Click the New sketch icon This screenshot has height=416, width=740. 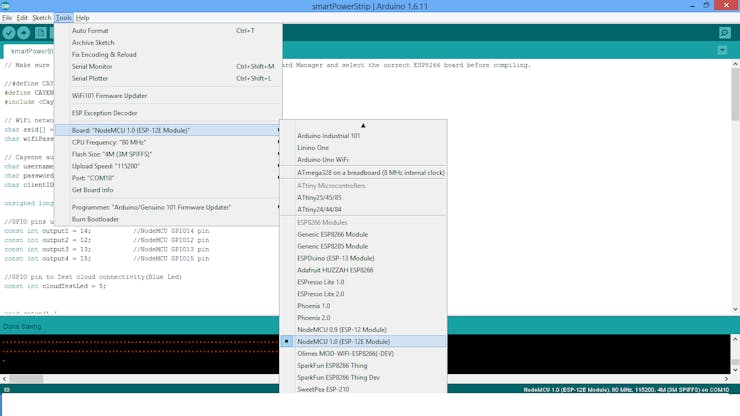41,33
